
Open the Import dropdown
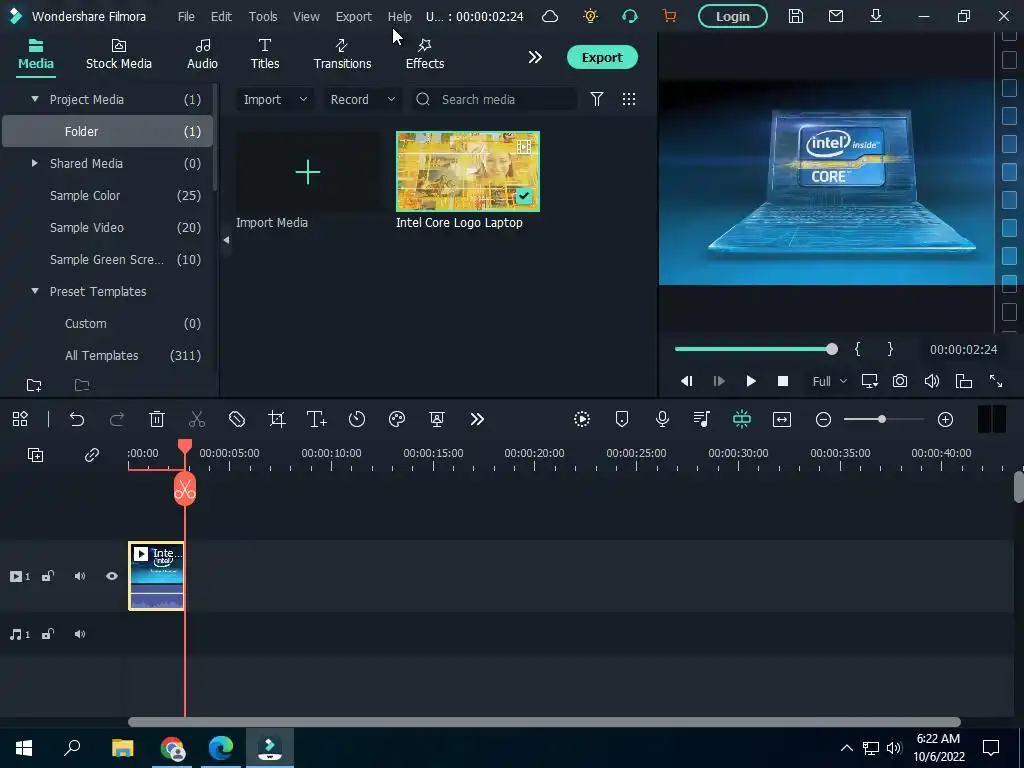(275, 99)
